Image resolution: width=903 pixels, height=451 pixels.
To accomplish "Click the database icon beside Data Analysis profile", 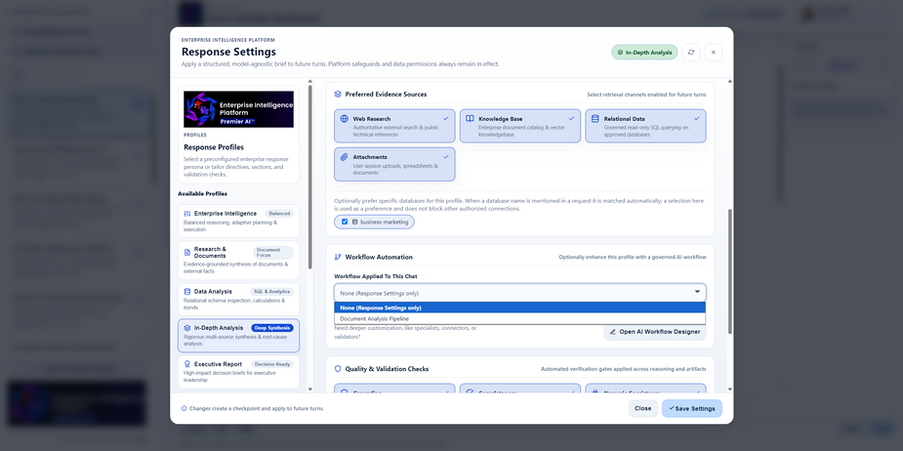I will pyautogui.click(x=187, y=292).
